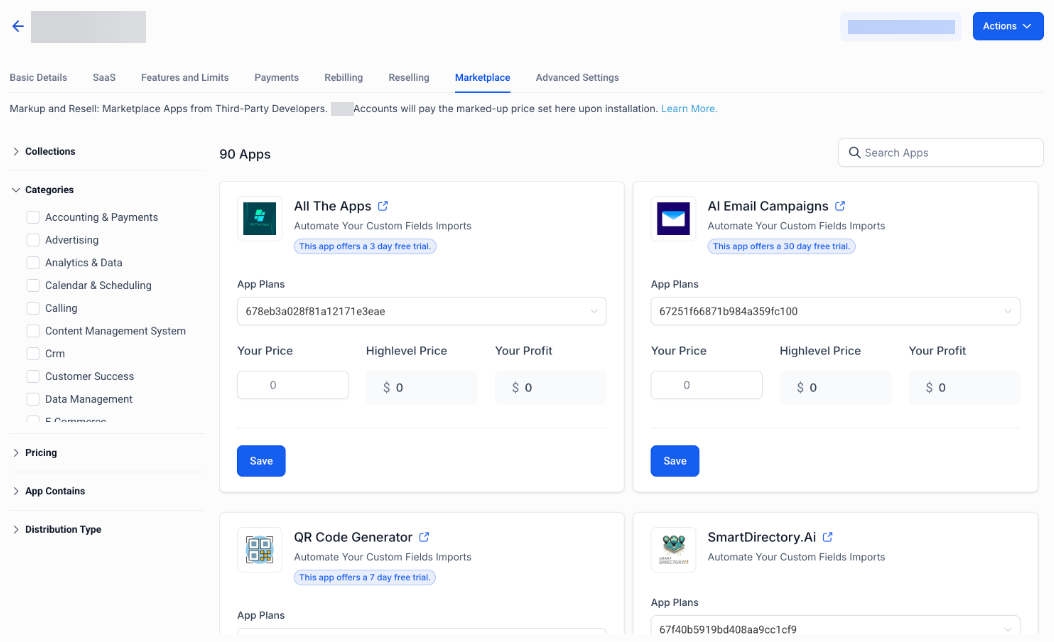Image resolution: width=1054 pixels, height=642 pixels.
Task: Check the Advertising category
Action: pos(33,240)
